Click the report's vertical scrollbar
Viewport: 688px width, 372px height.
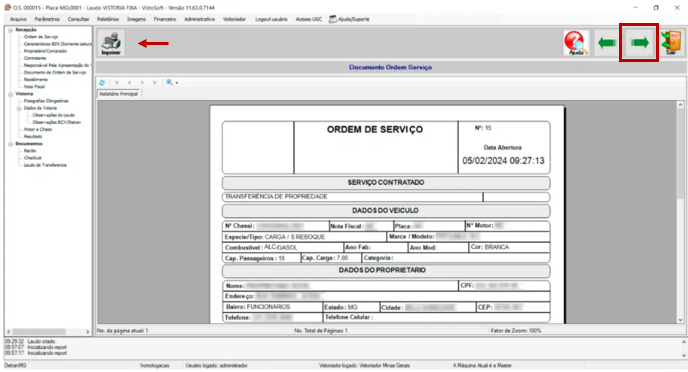click(x=680, y=212)
